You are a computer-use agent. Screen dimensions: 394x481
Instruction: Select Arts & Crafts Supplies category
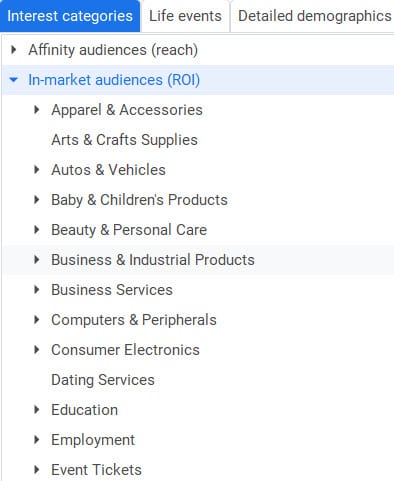124,140
